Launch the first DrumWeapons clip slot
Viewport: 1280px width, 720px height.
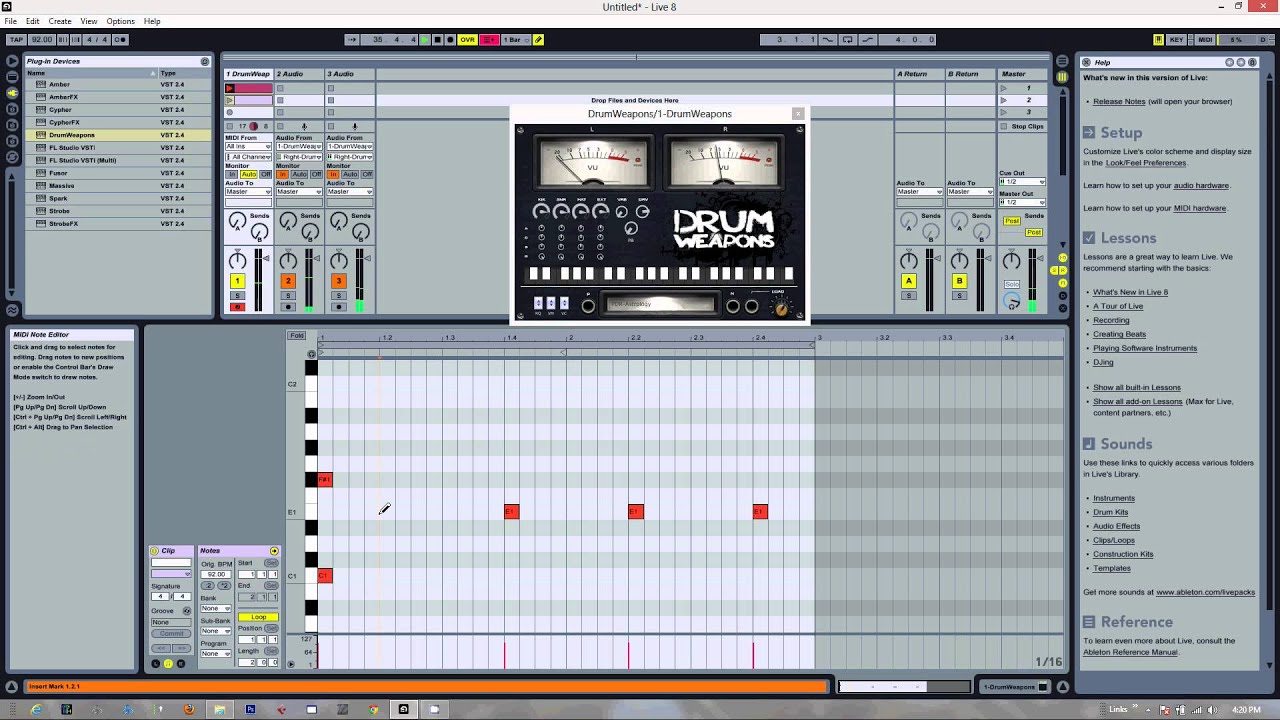(x=230, y=88)
